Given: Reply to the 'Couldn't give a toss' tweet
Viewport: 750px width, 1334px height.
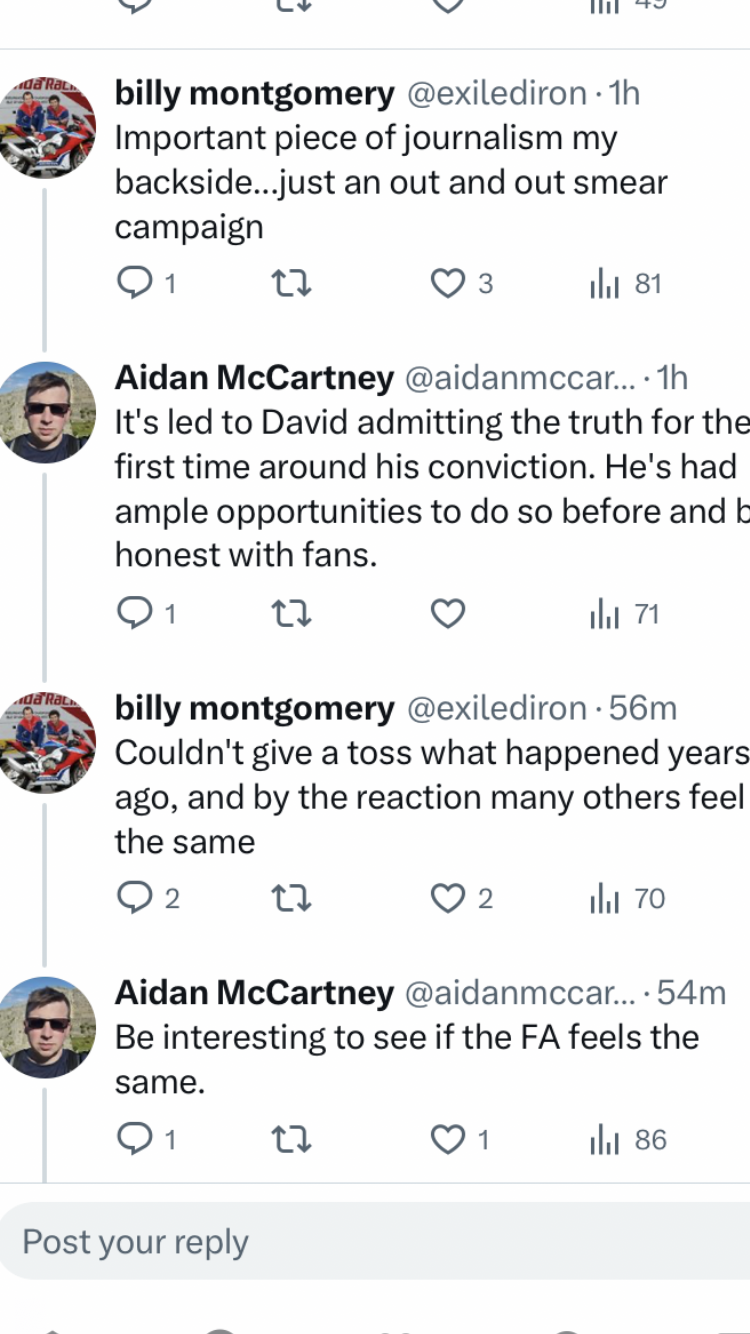Looking at the screenshot, I should click(133, 899).
